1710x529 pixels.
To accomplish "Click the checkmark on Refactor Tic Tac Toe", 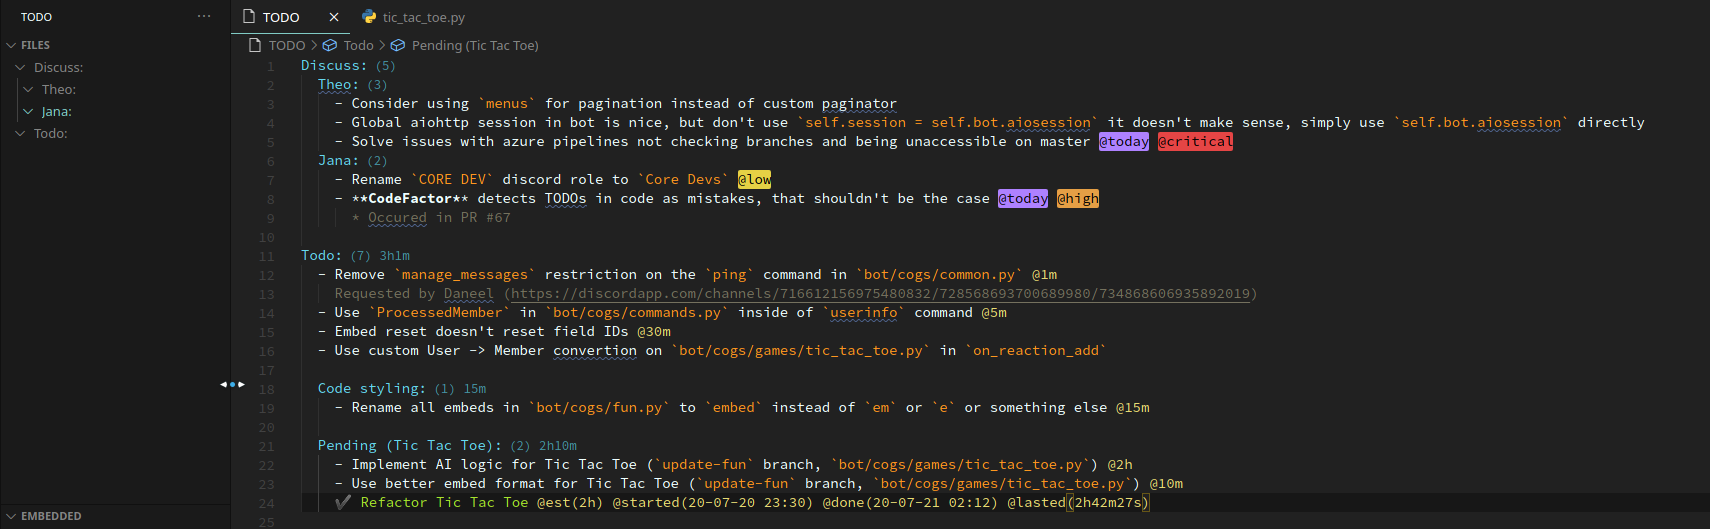I will (343, 503).
